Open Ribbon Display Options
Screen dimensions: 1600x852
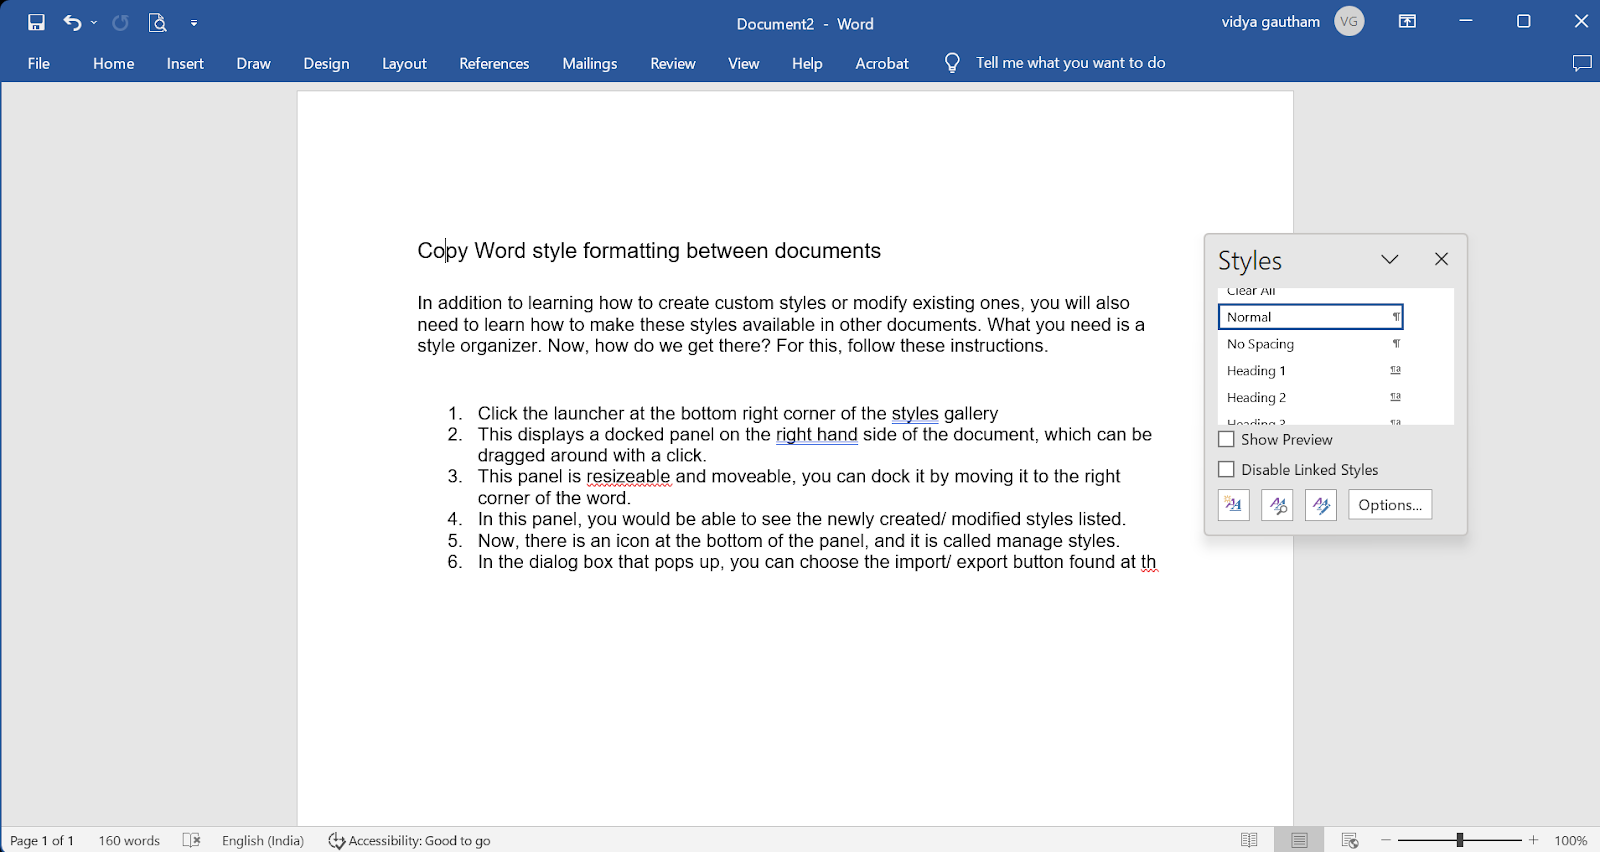[1407, 21]
